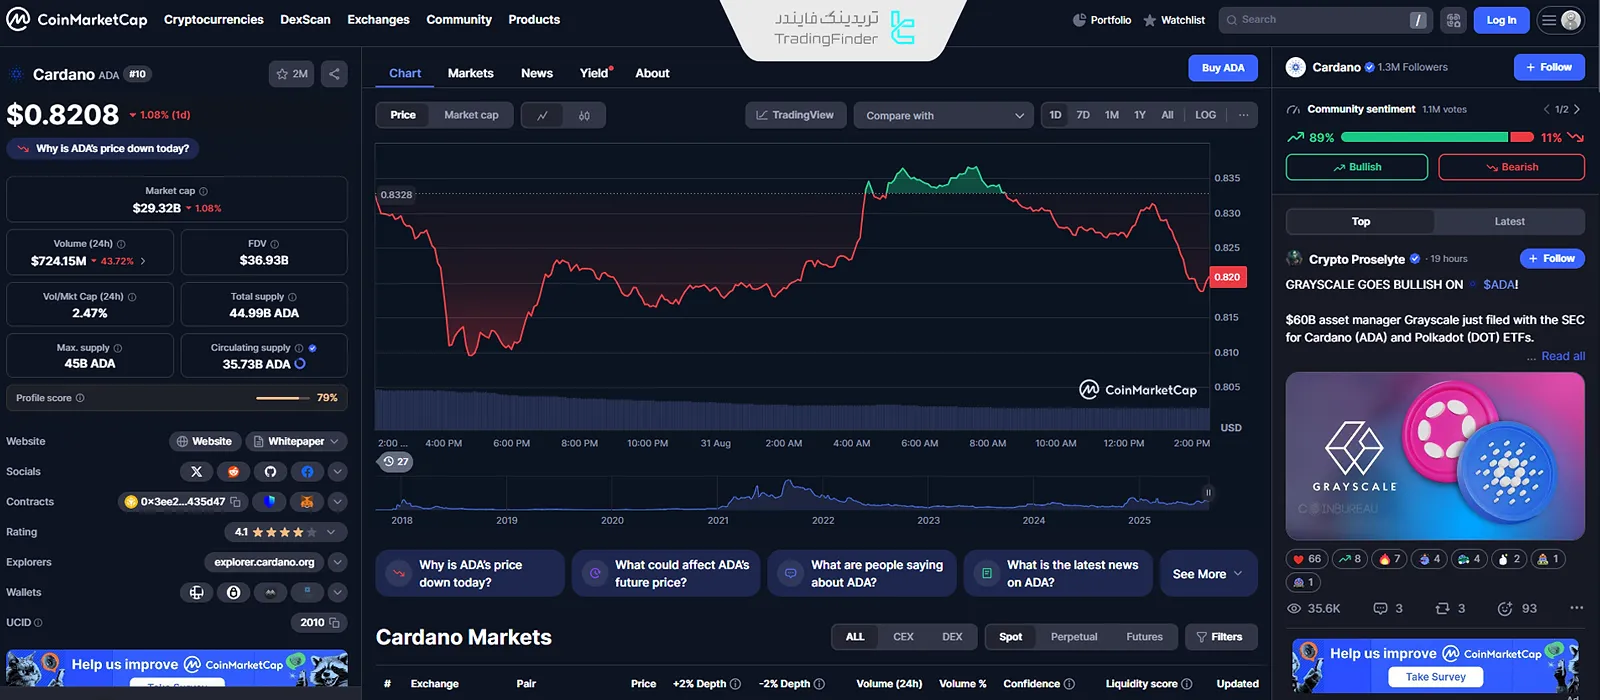Share Cardano page using share icon
The height and width of the screenshot is (700, 1600).
(334, 74)
